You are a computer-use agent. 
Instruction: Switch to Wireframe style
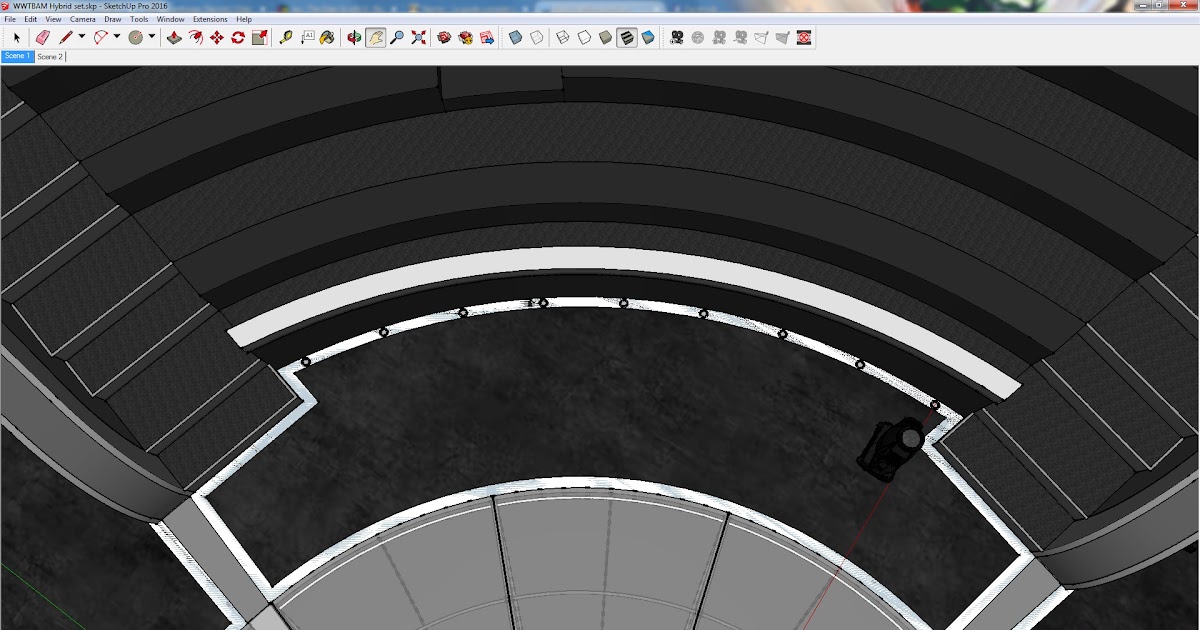pos(563,38)
